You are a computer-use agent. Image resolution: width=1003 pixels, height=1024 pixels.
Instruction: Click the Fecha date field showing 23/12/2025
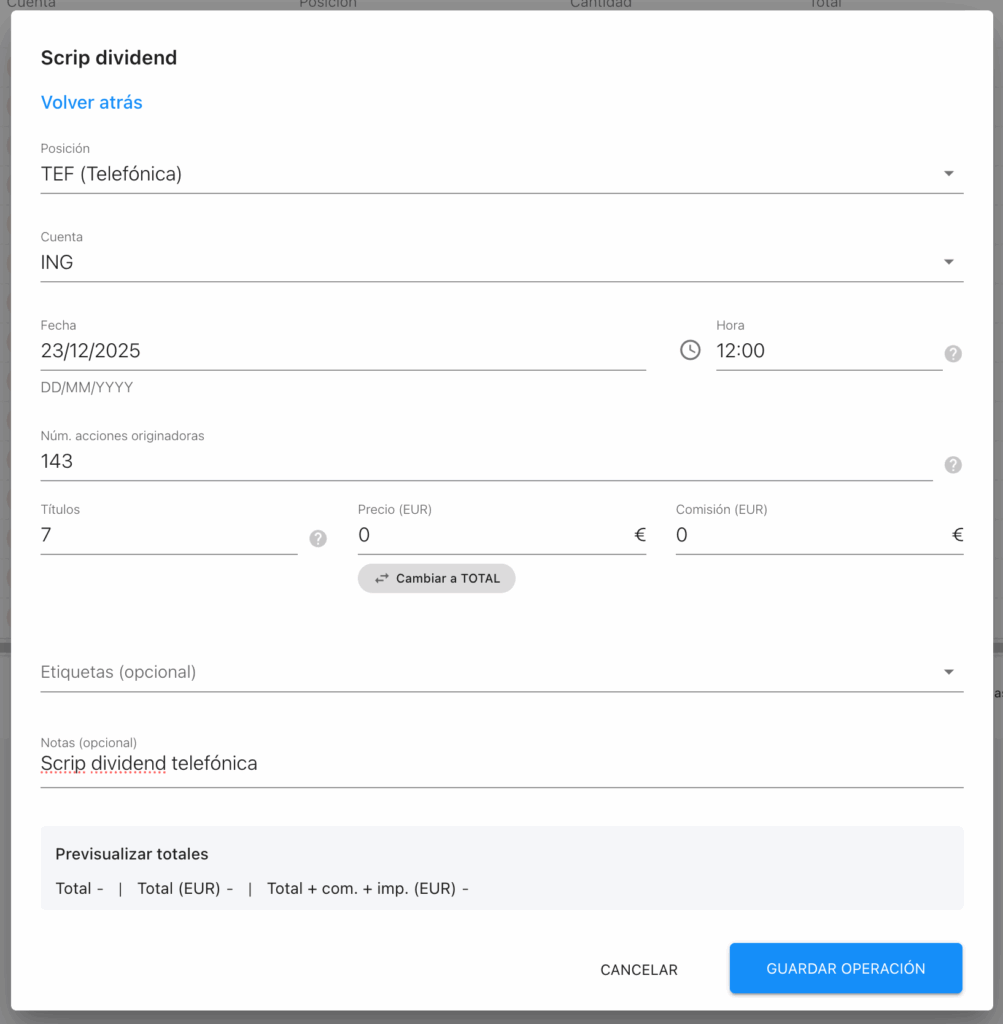point(340,351)
